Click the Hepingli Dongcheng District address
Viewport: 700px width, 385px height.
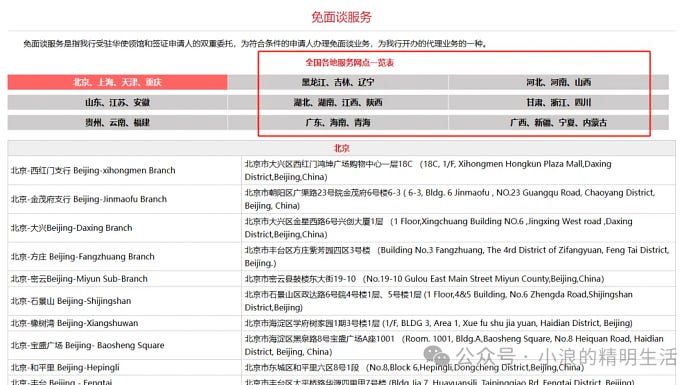pyautogui.click(x=458, y=368)
